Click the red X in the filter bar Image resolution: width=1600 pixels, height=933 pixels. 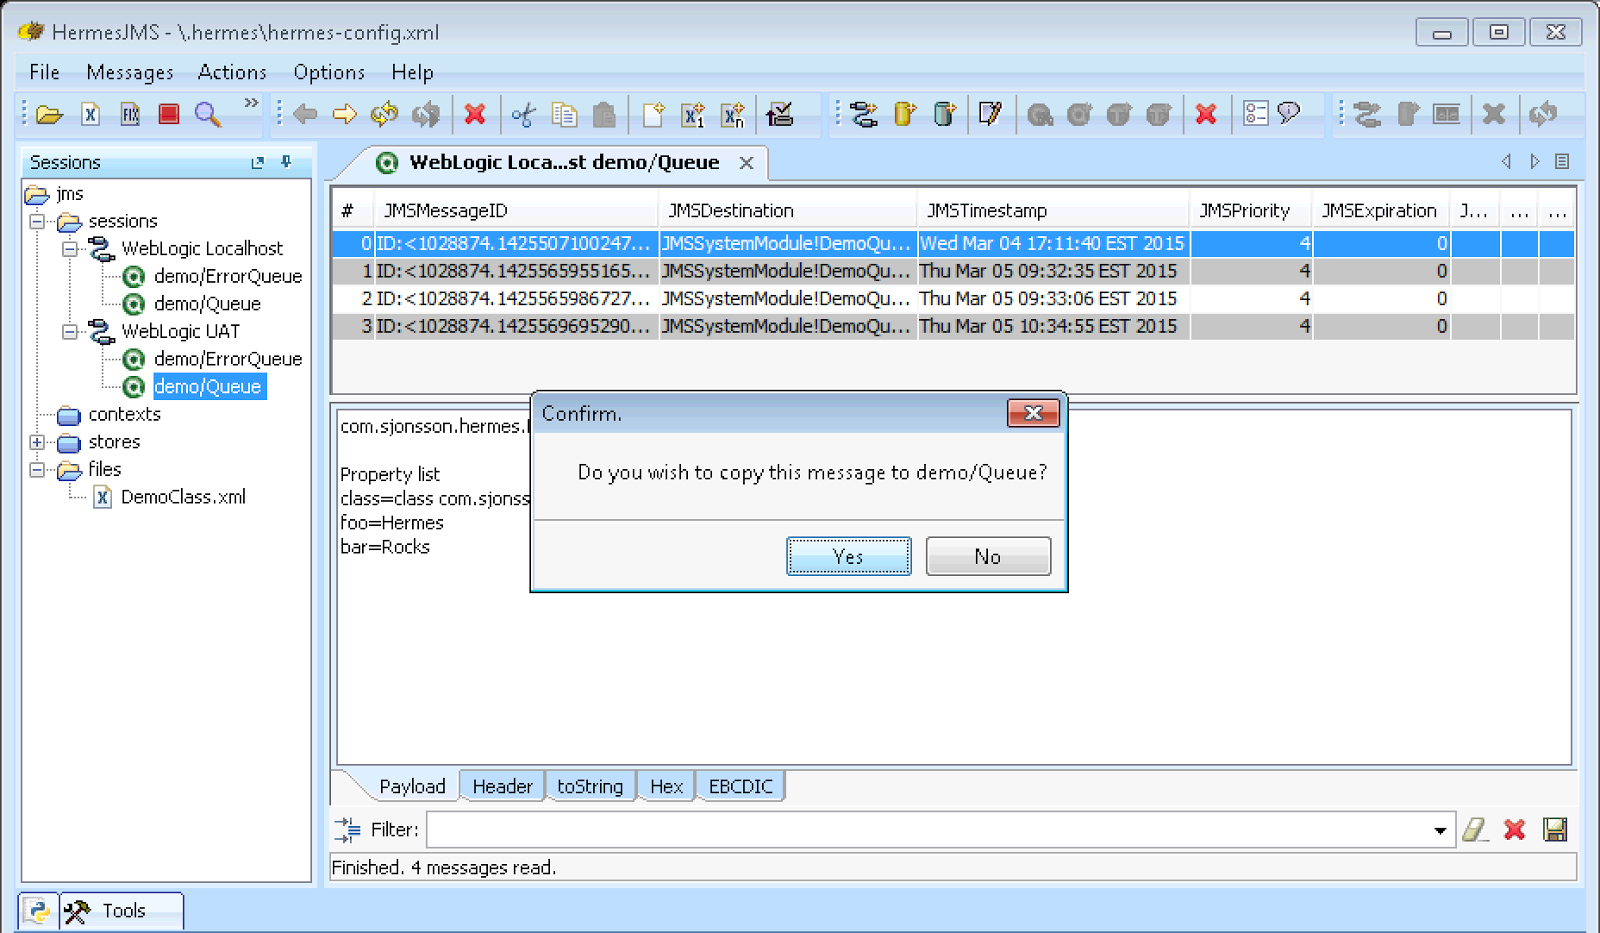[x=1515, y=829]
